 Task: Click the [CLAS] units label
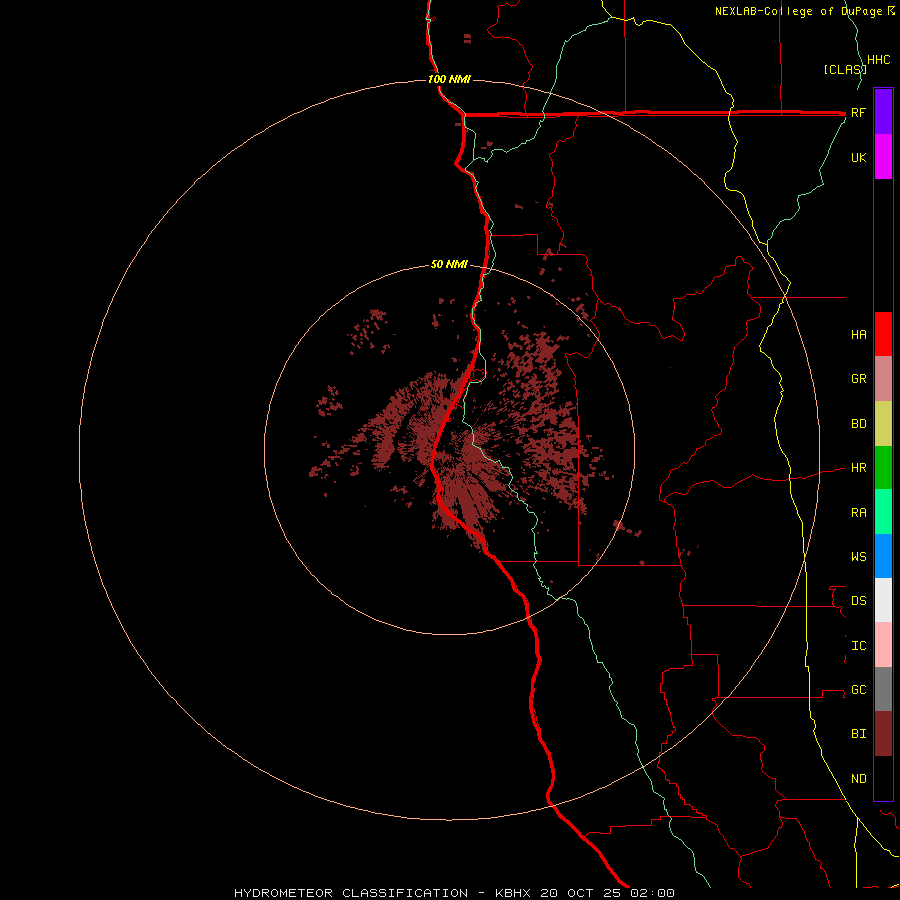(x=845, y=70)
